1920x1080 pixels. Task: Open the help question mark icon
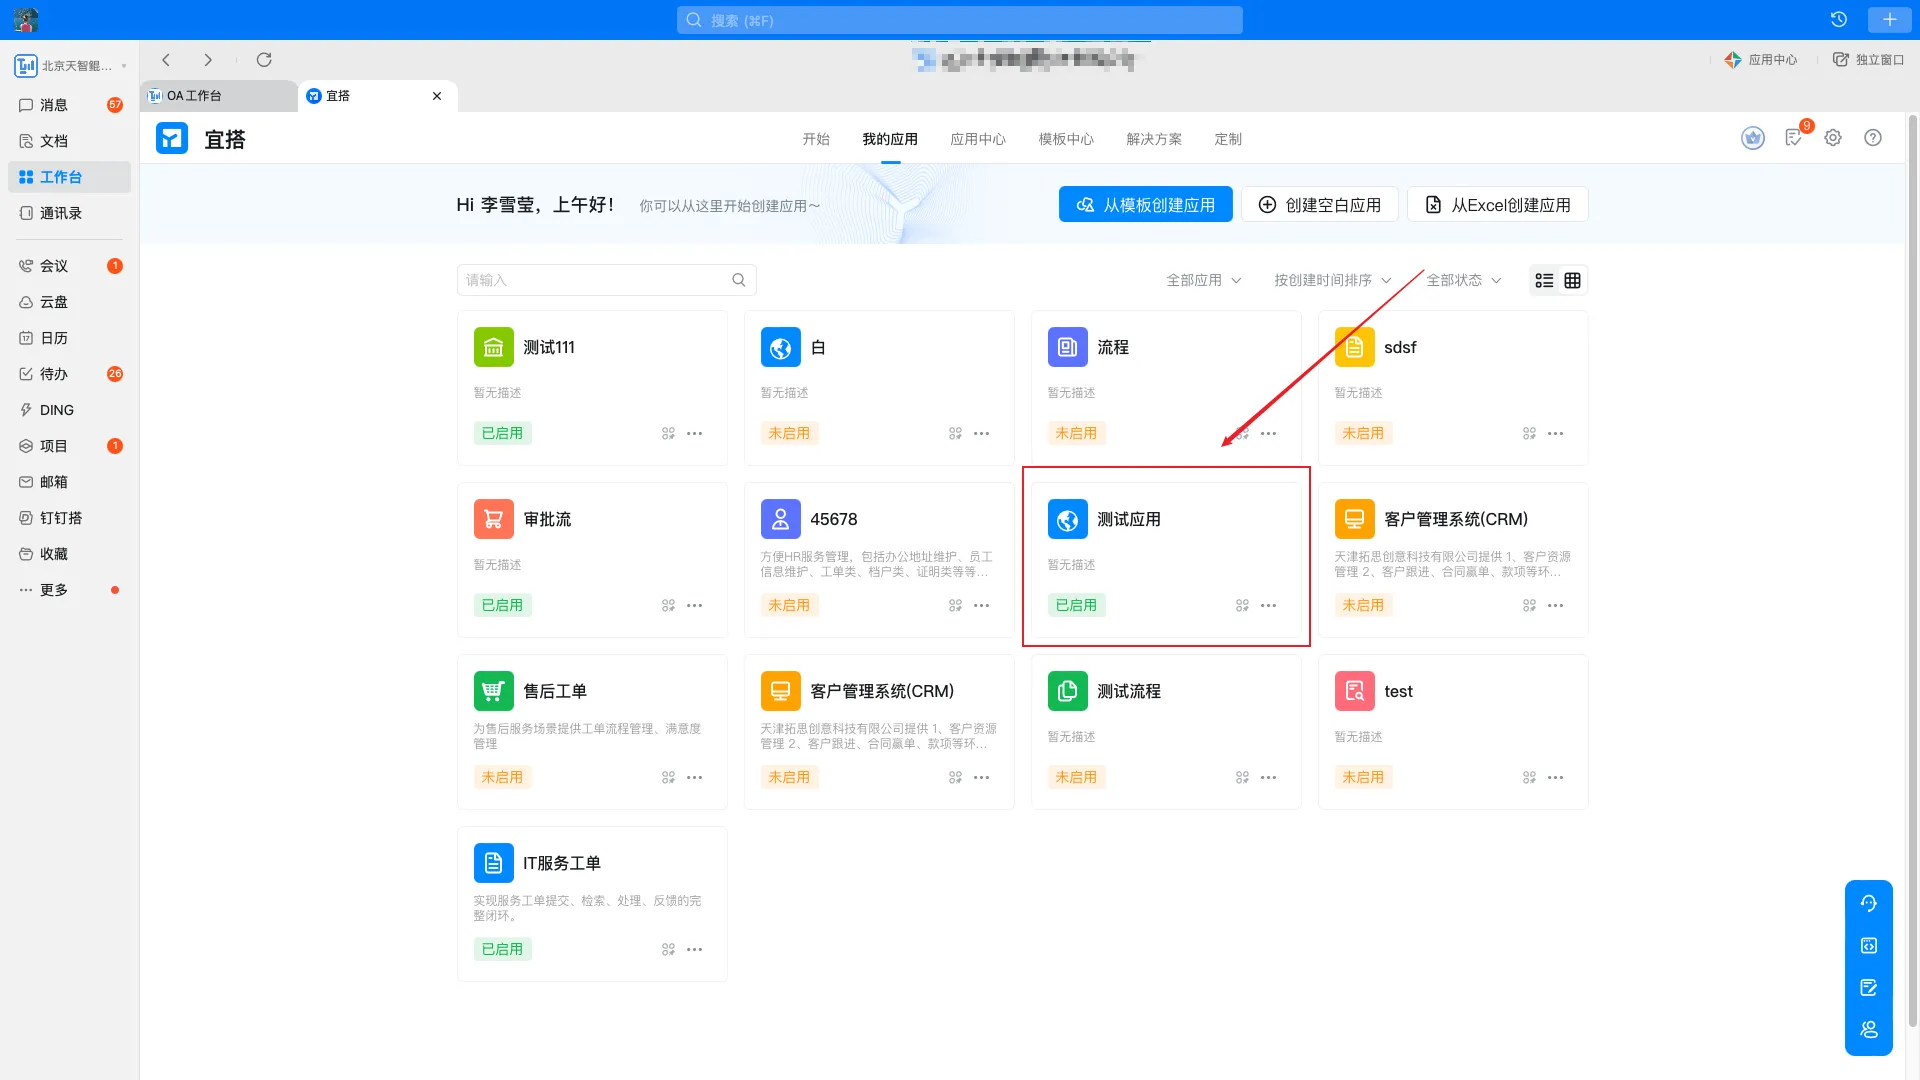[1873, 138]
